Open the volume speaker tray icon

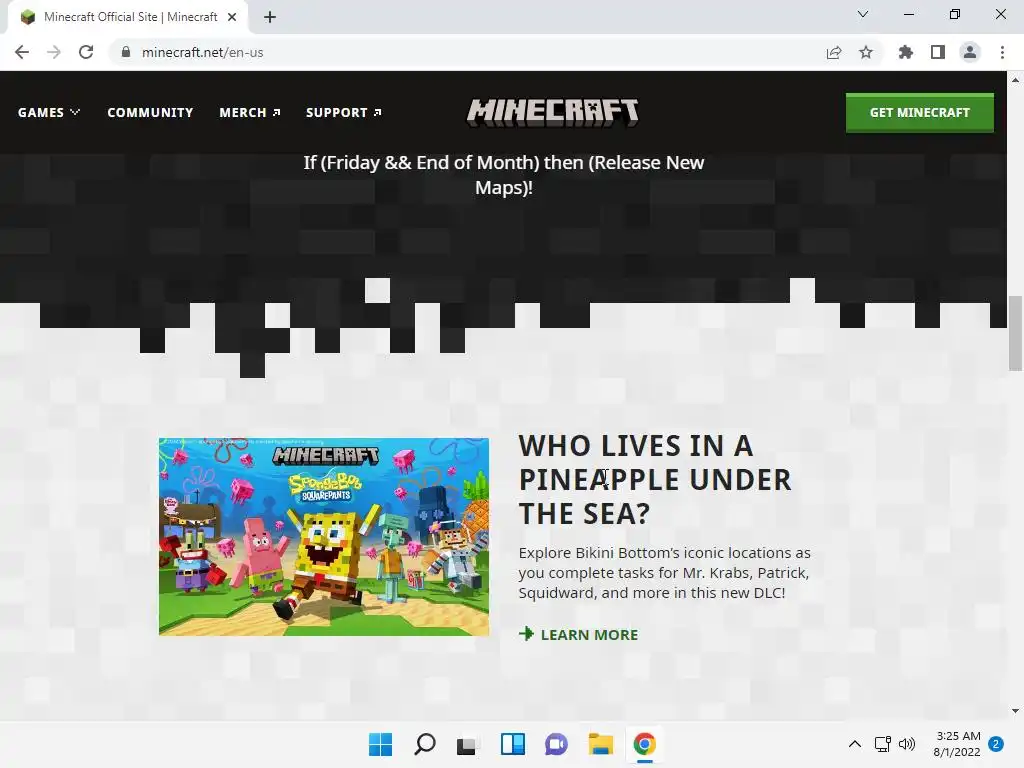tap(907, 744)
